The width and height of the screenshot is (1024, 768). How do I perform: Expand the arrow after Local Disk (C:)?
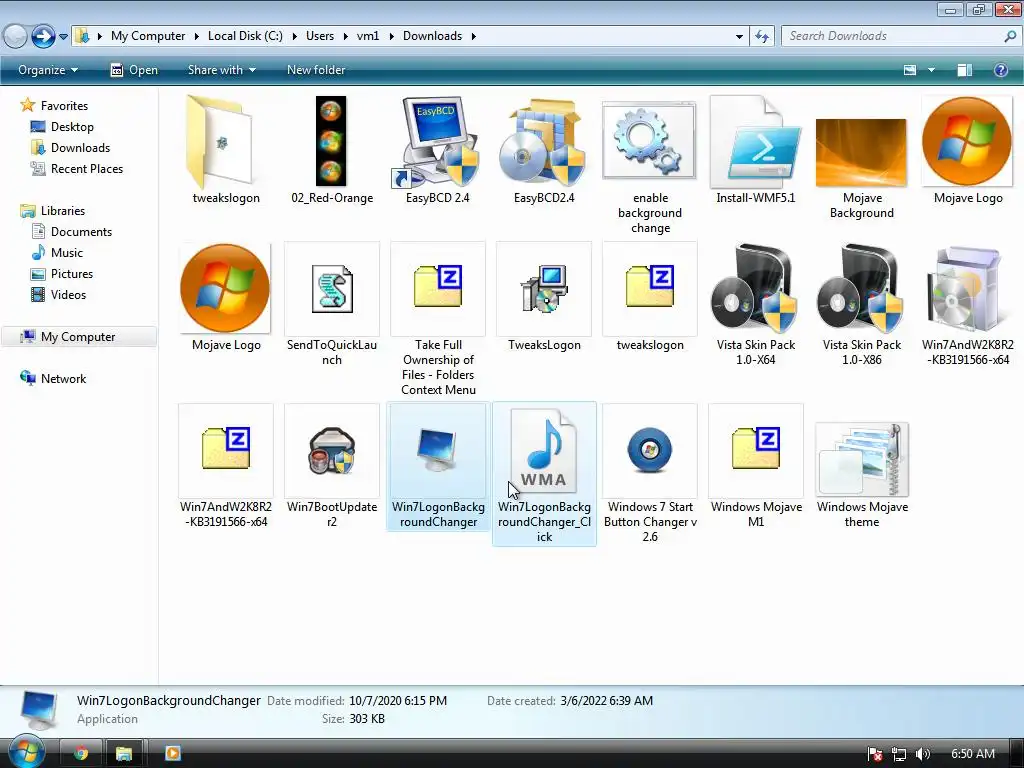[x=294, y=36]
